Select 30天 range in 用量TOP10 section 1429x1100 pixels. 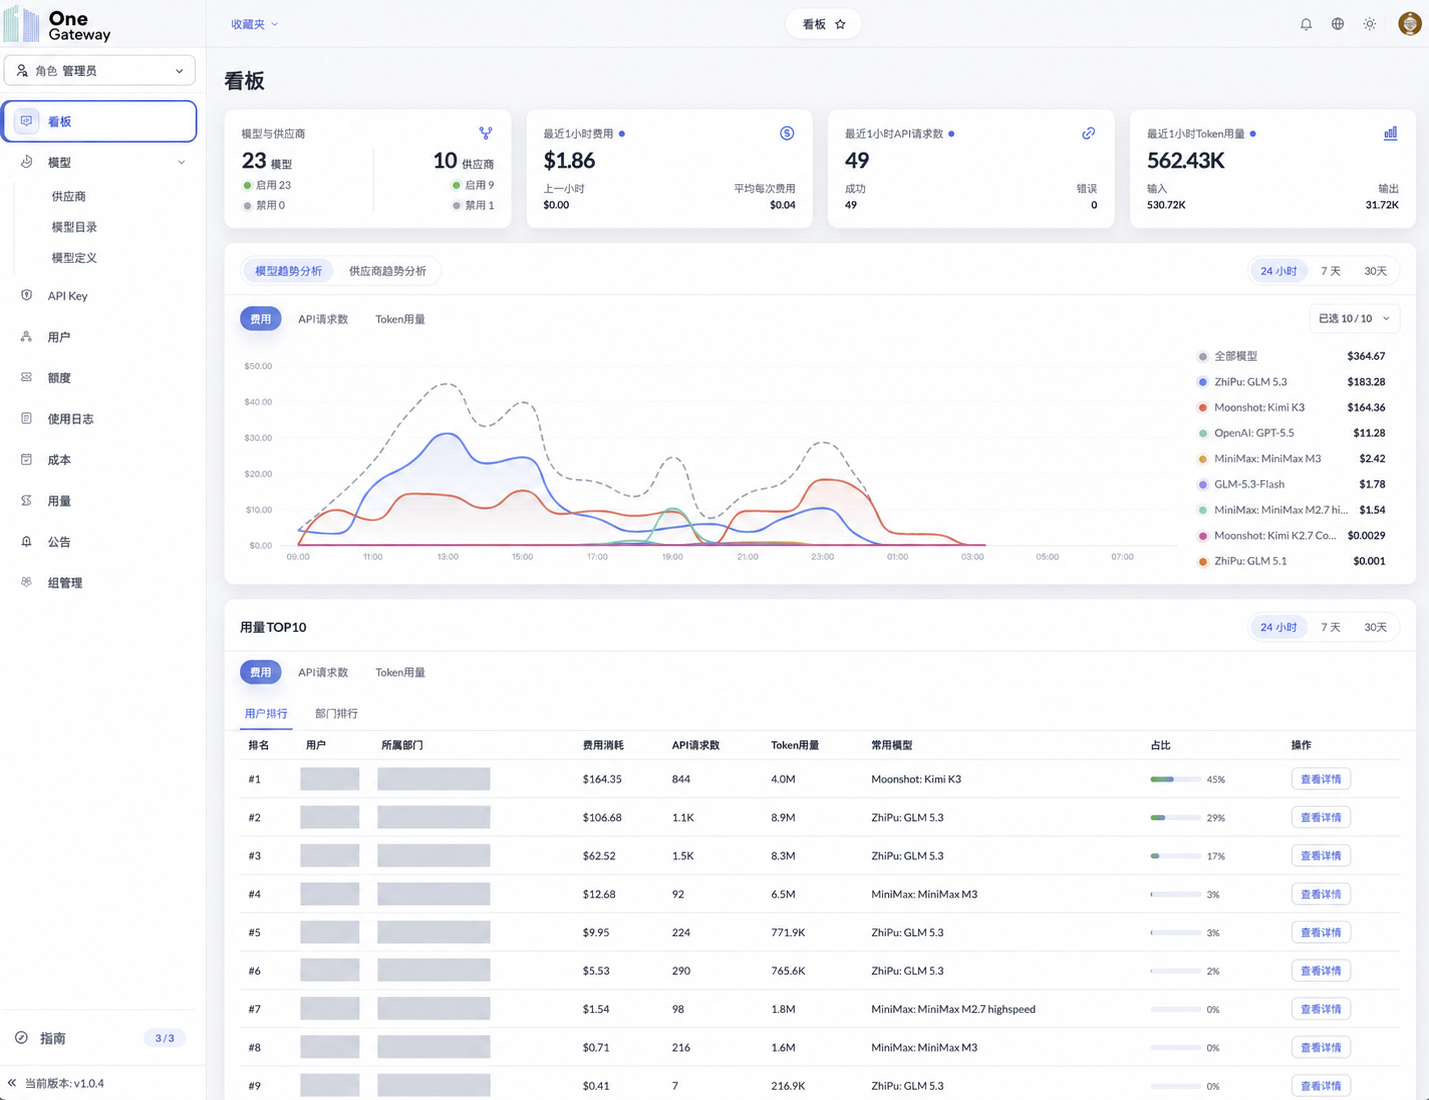pos(1376,627)
